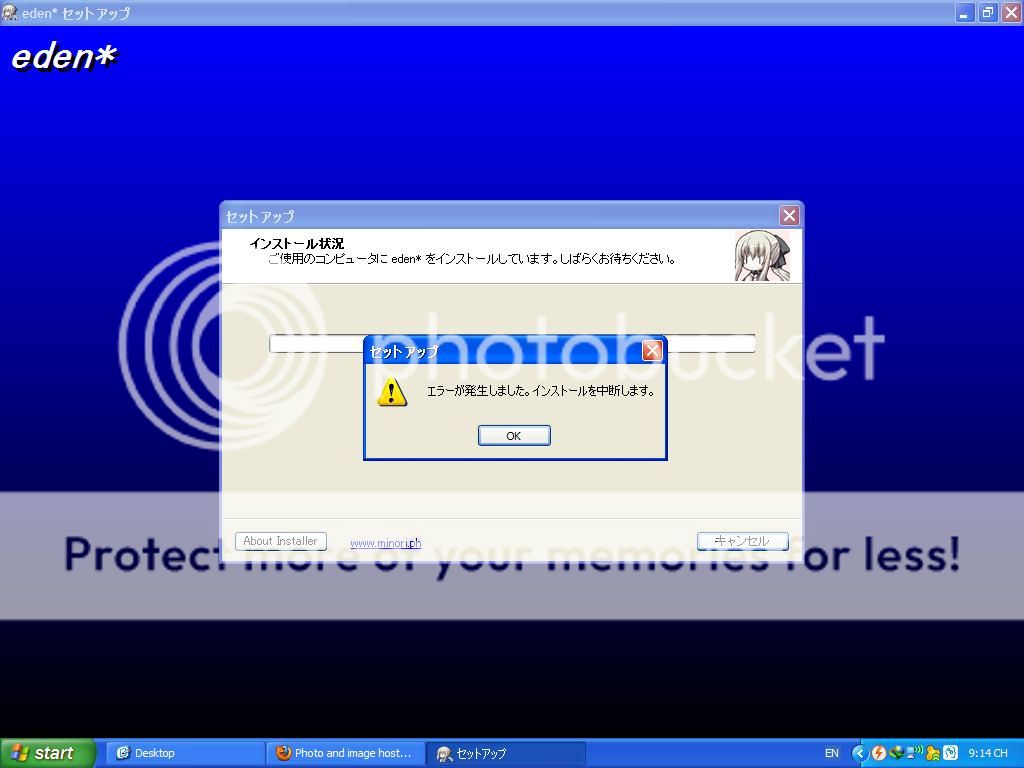Image resolution: width=1024 pixels, height=768 pixels.
Task: Open the wireless network connection tray icon
Action: tap(914, 753)
